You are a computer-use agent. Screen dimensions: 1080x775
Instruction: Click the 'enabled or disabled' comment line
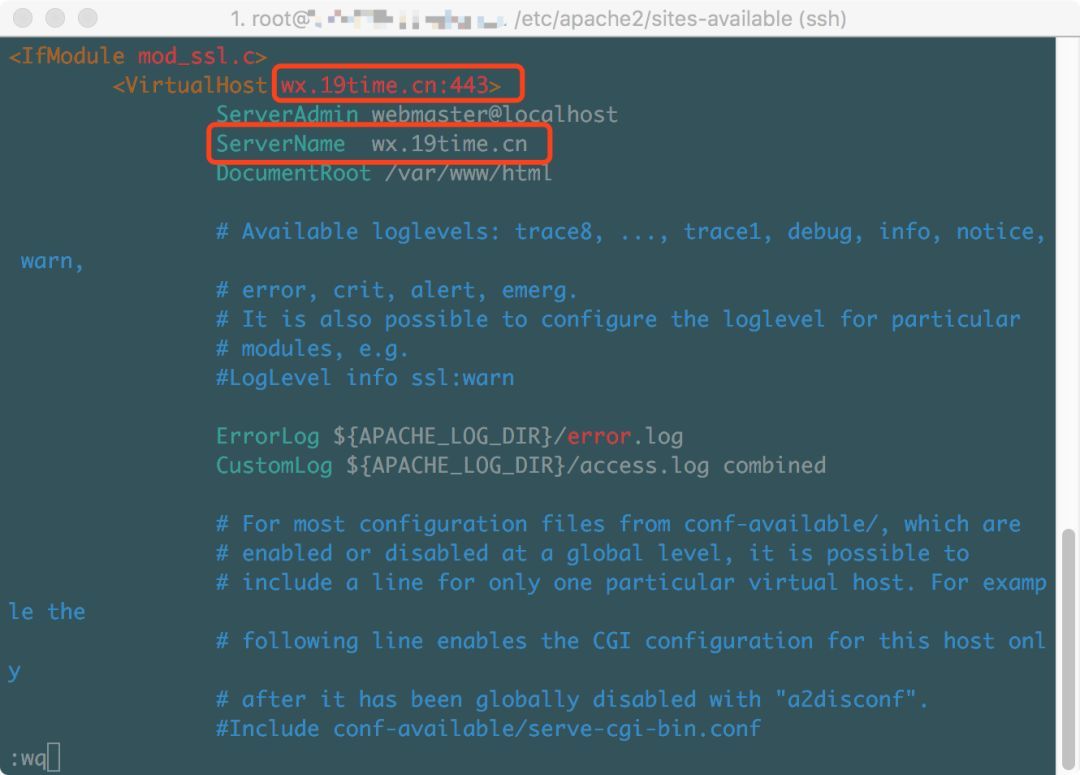592,553
